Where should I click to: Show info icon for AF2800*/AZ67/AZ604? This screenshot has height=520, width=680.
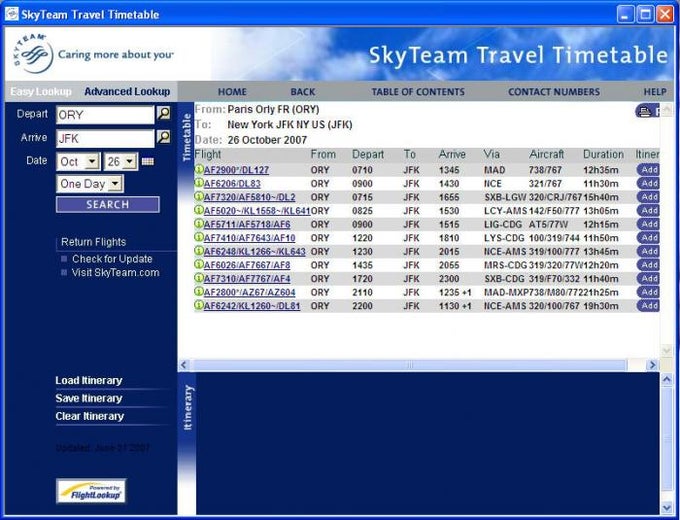click(199, 292)
